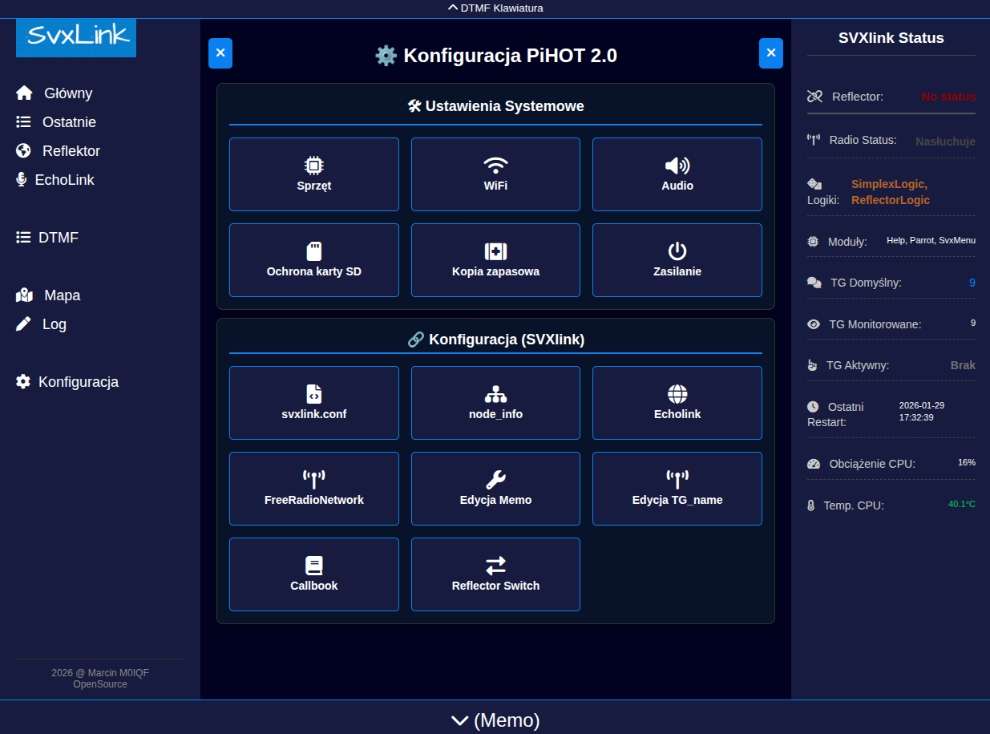Expand the DTMF Klawiatura panel
The height and width of the screenshot is (734, 990).
point(495,8)
